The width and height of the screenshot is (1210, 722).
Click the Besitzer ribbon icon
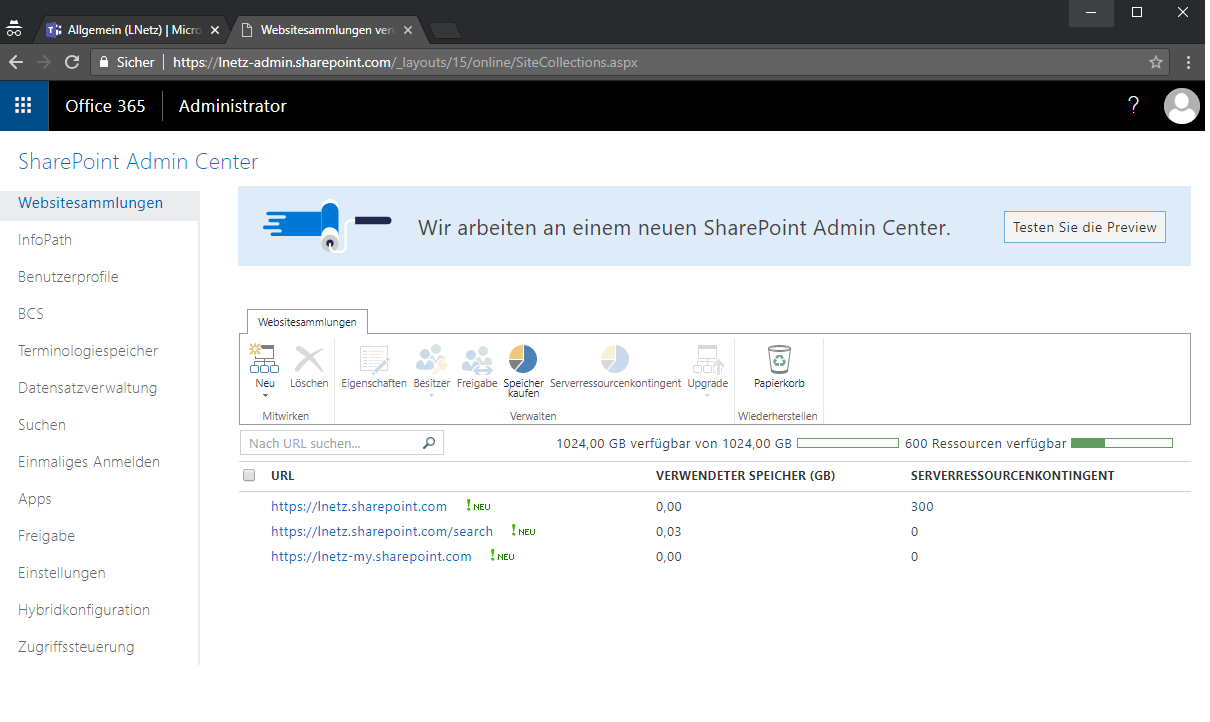click(432, 358)
